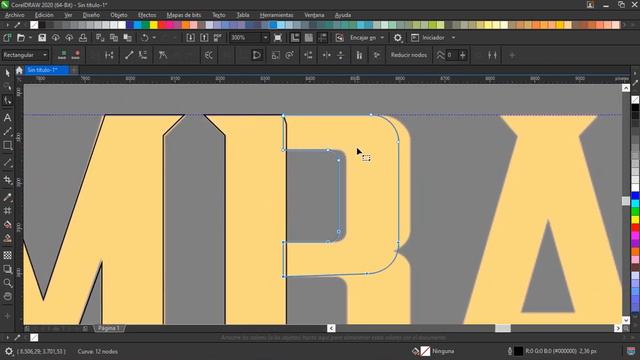
Task: Select the Eyedropper tool in toolbox
Action: (7, 198)
